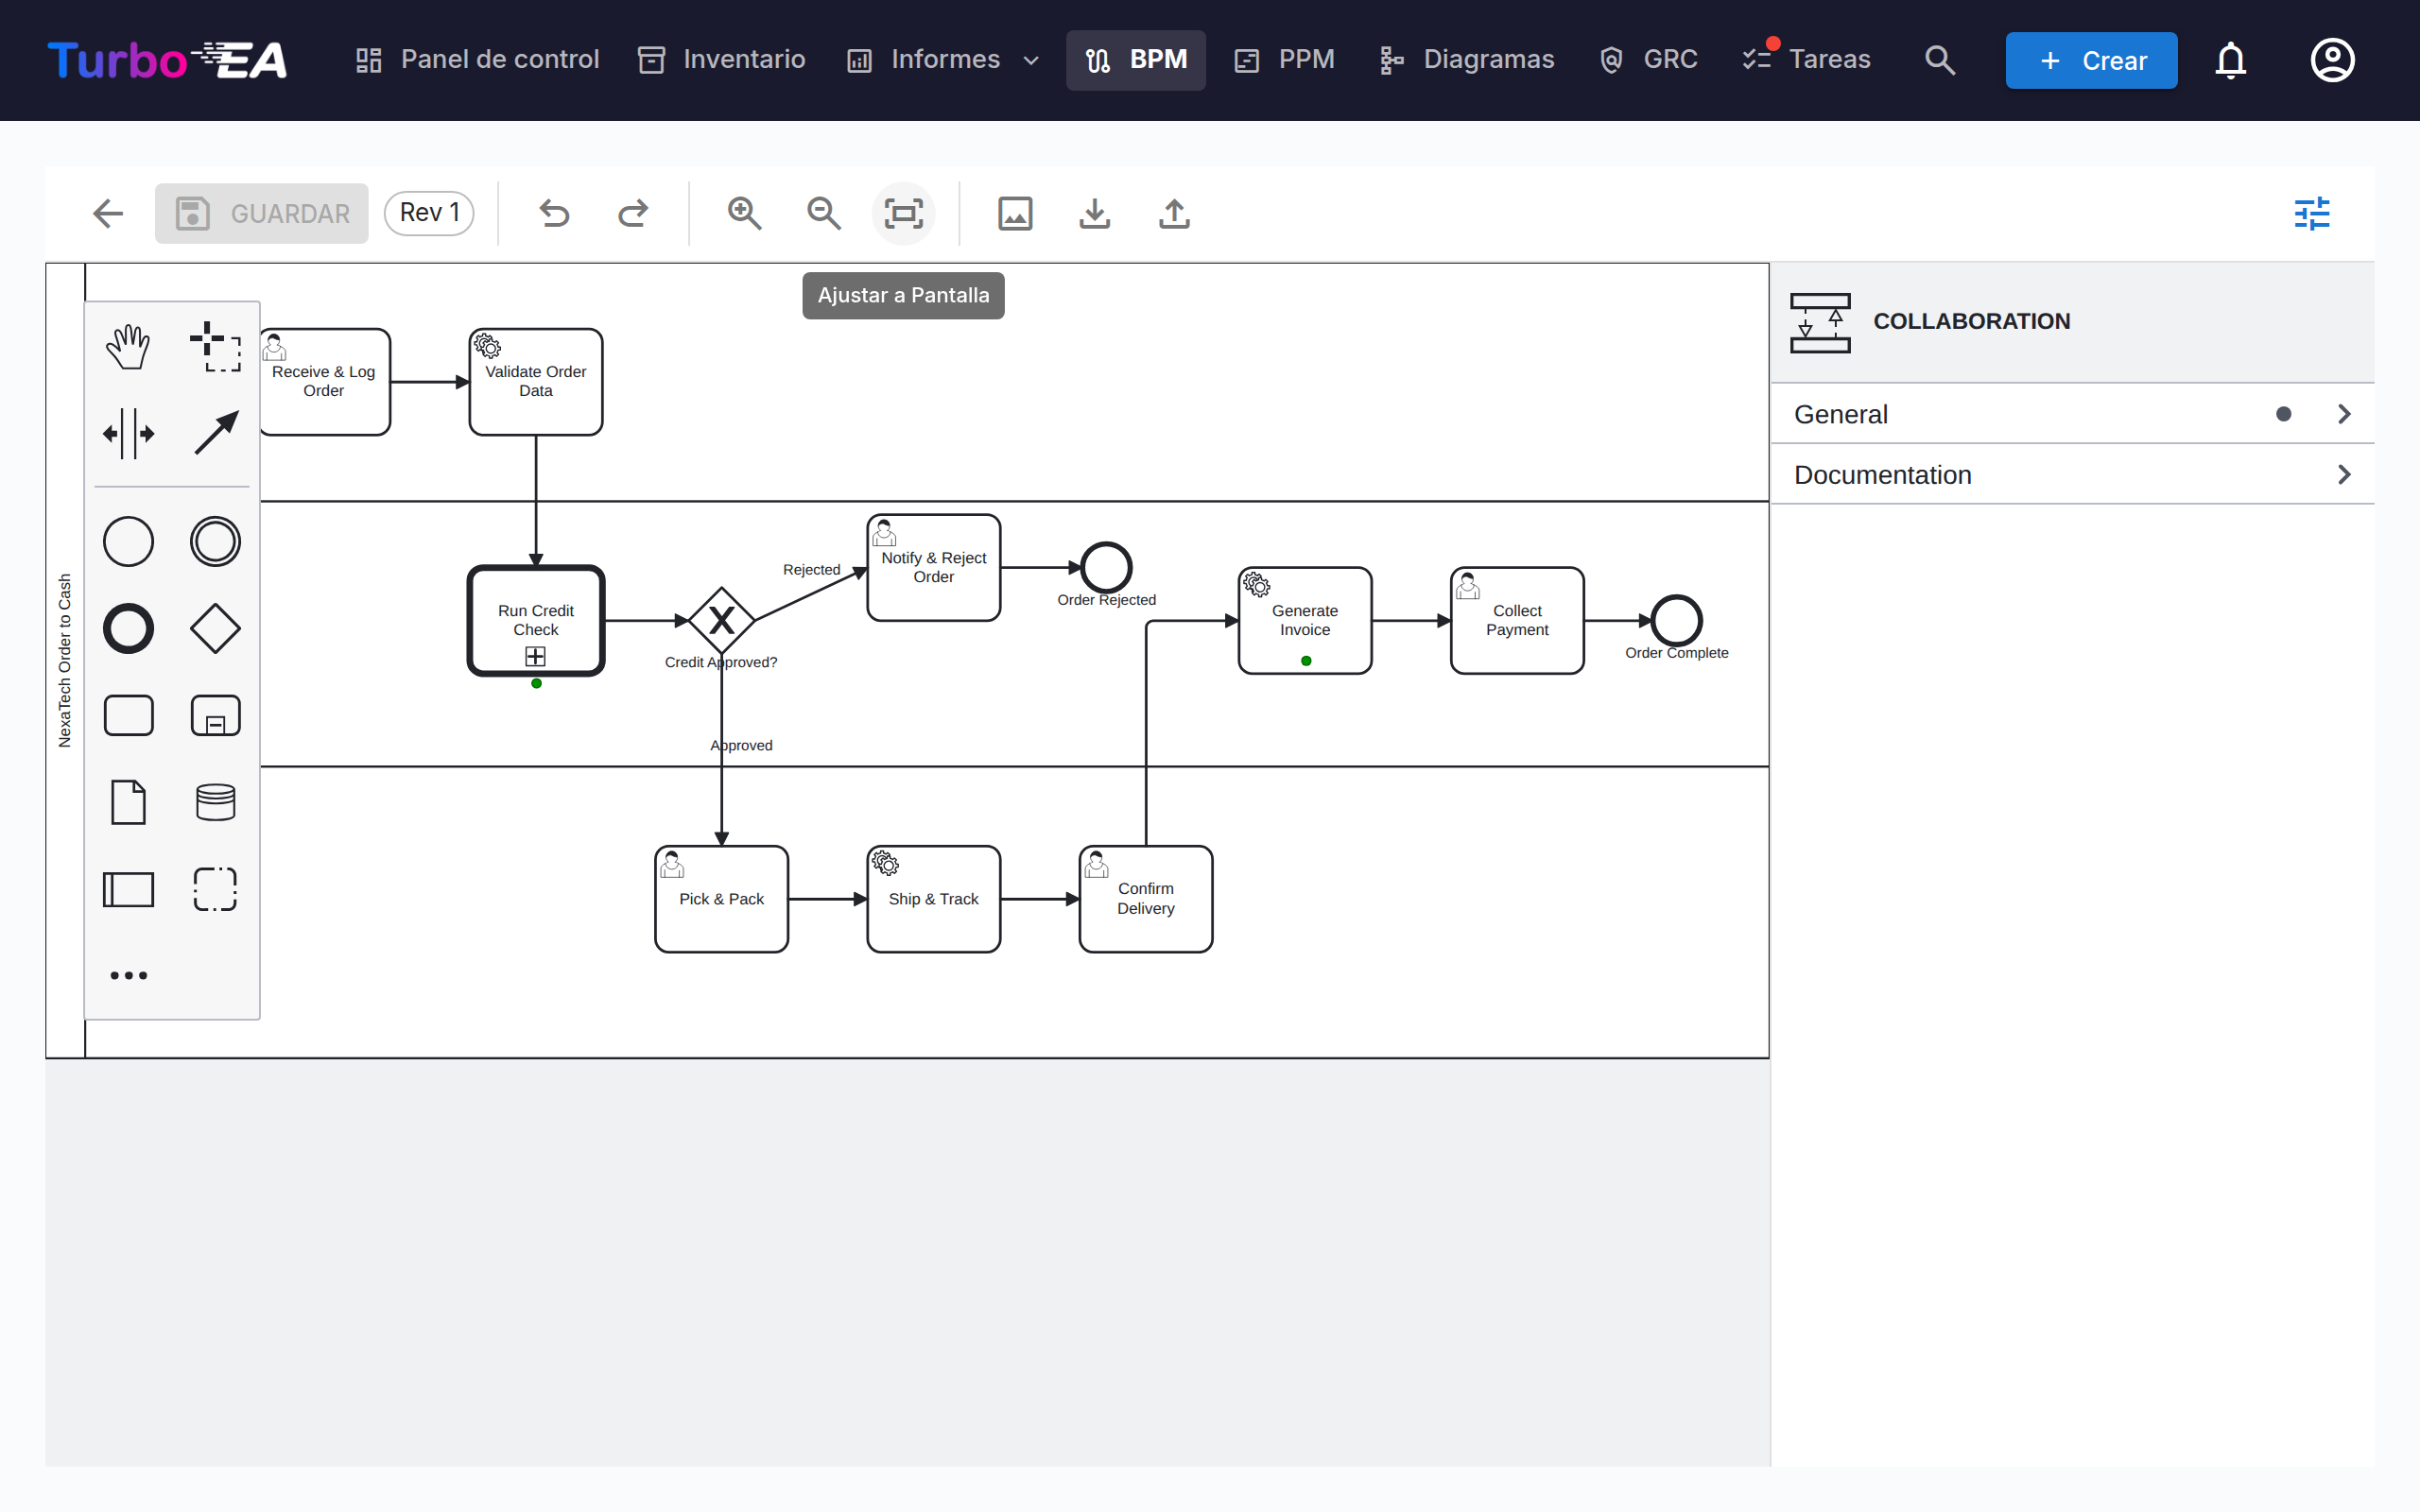Select the Confirm Delivery task
This screenshot has width=2420, height=1512.
[x=1146, y=899]
